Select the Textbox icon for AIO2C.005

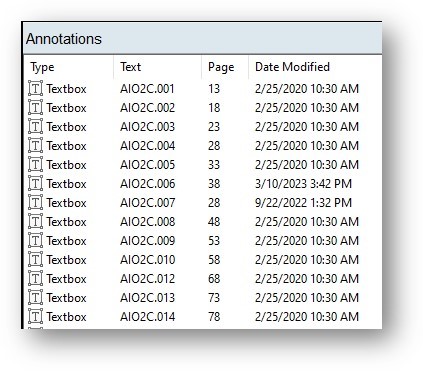[x=35, y=165]
